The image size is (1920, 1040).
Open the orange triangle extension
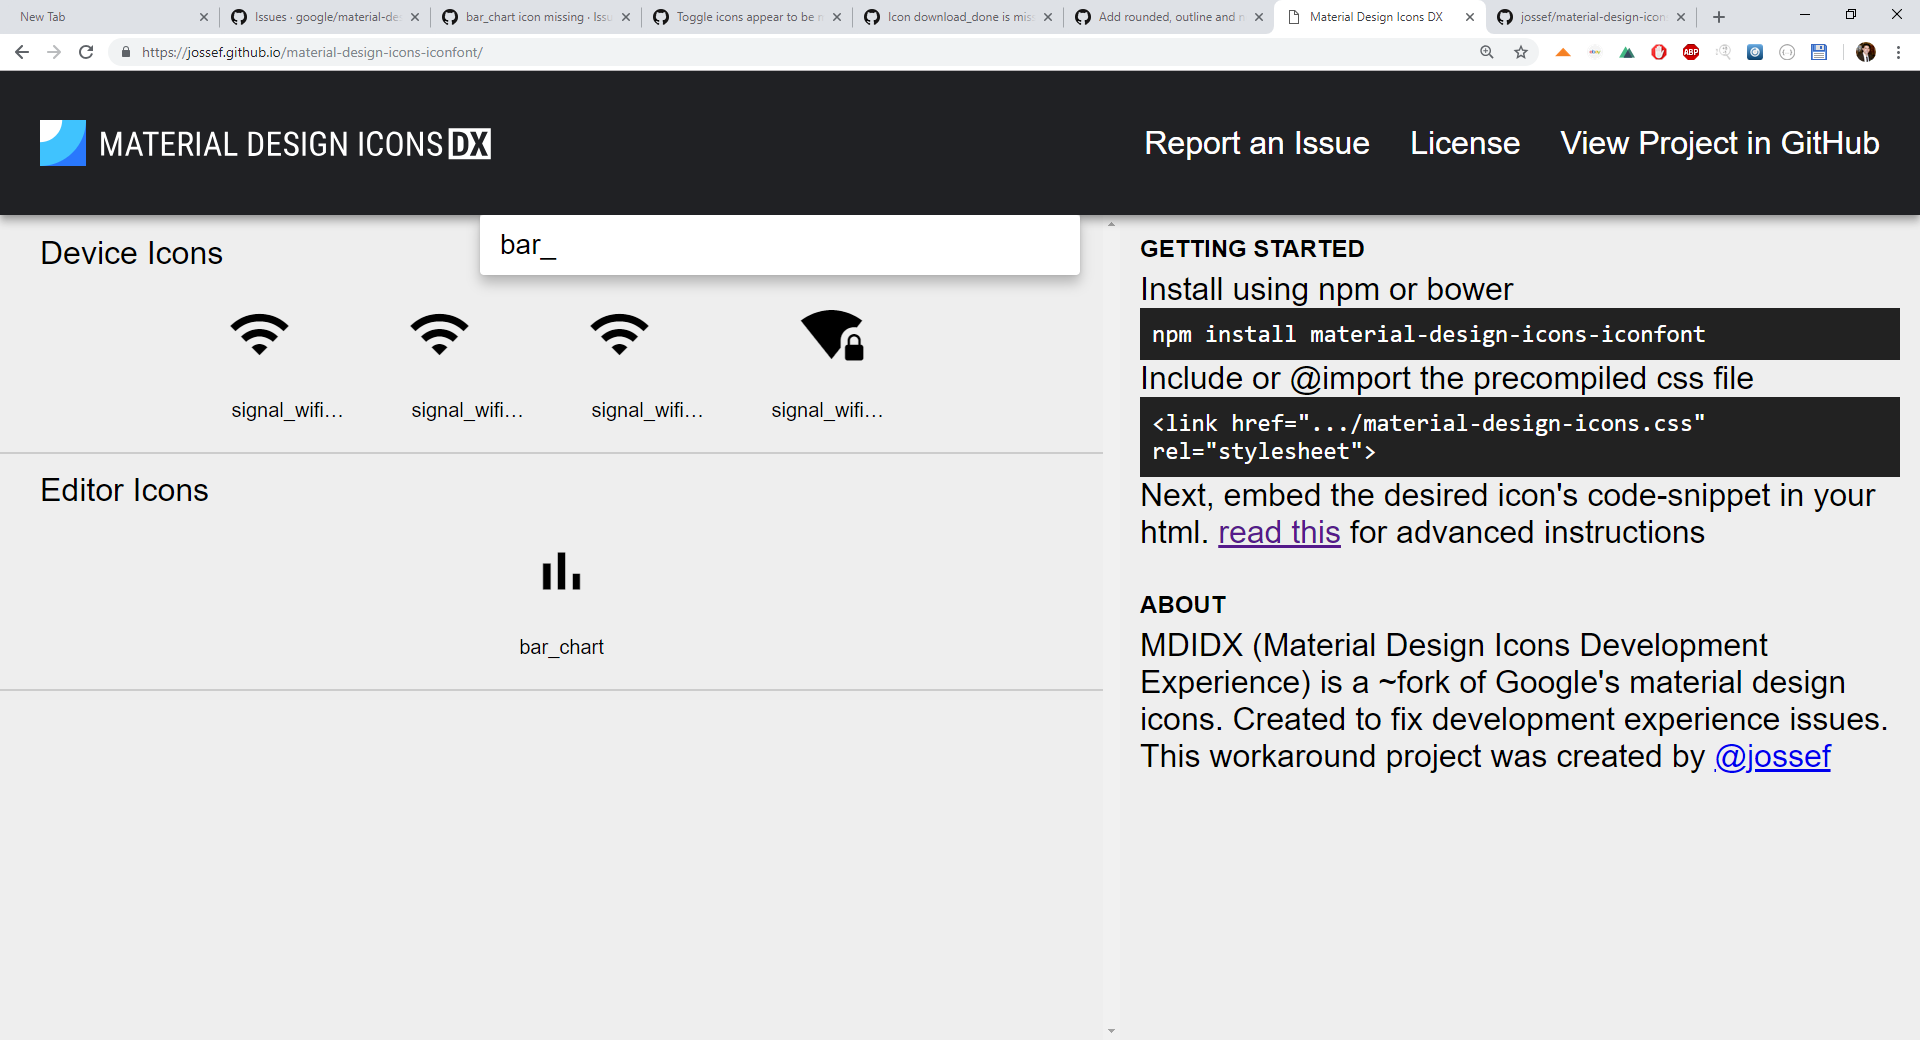1563,52
